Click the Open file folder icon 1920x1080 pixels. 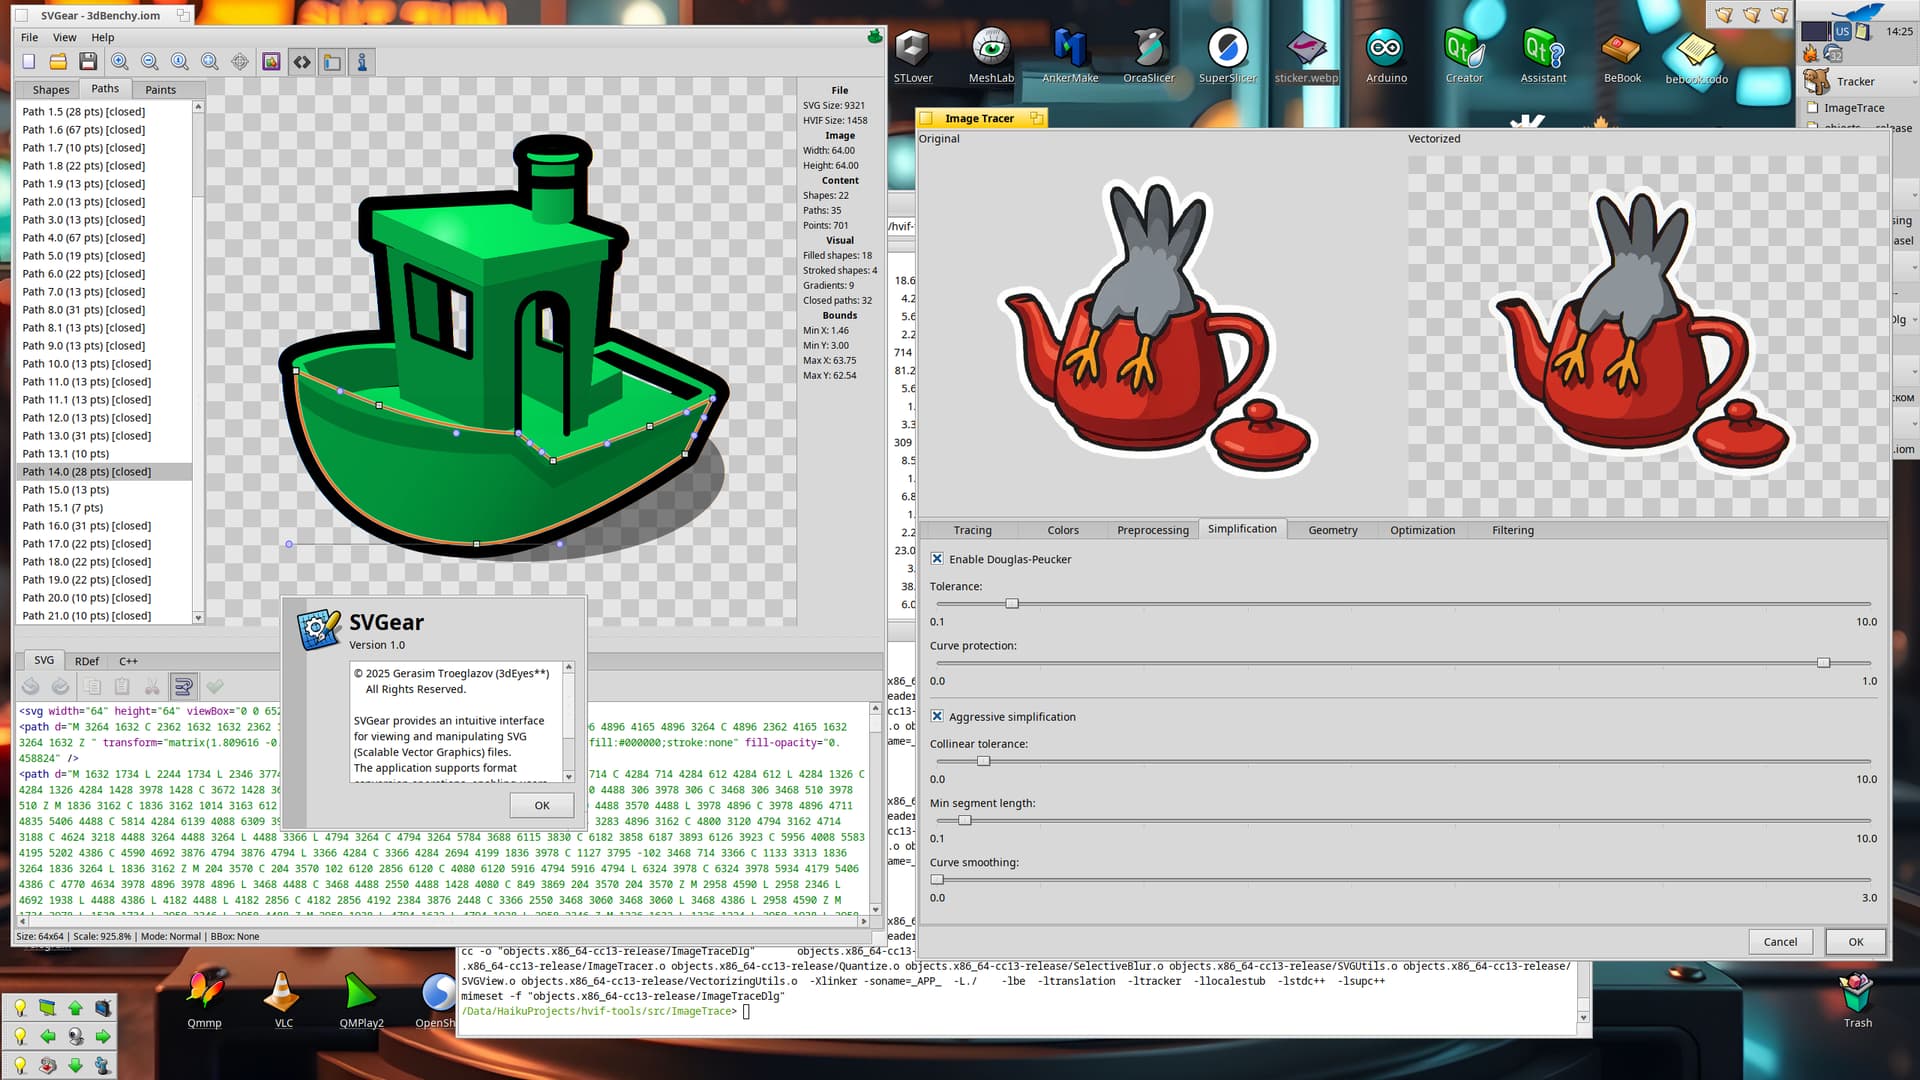[x=58, y=62]
